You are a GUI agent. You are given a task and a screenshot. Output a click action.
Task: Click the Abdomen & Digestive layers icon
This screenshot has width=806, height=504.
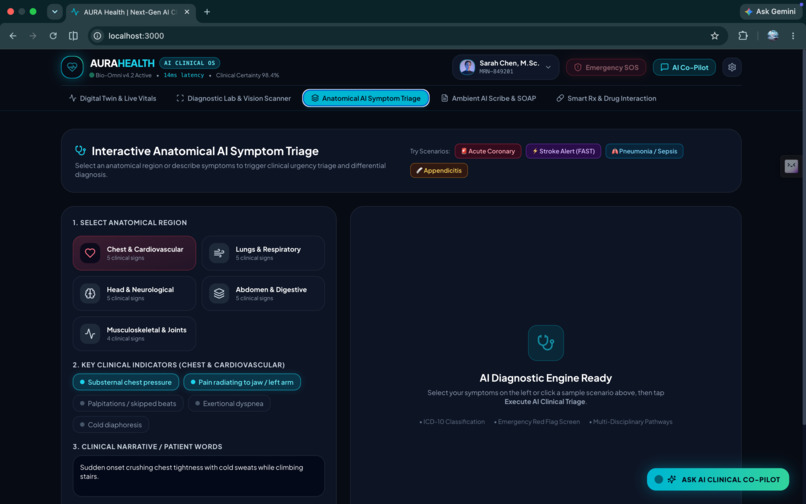(219, 293)
